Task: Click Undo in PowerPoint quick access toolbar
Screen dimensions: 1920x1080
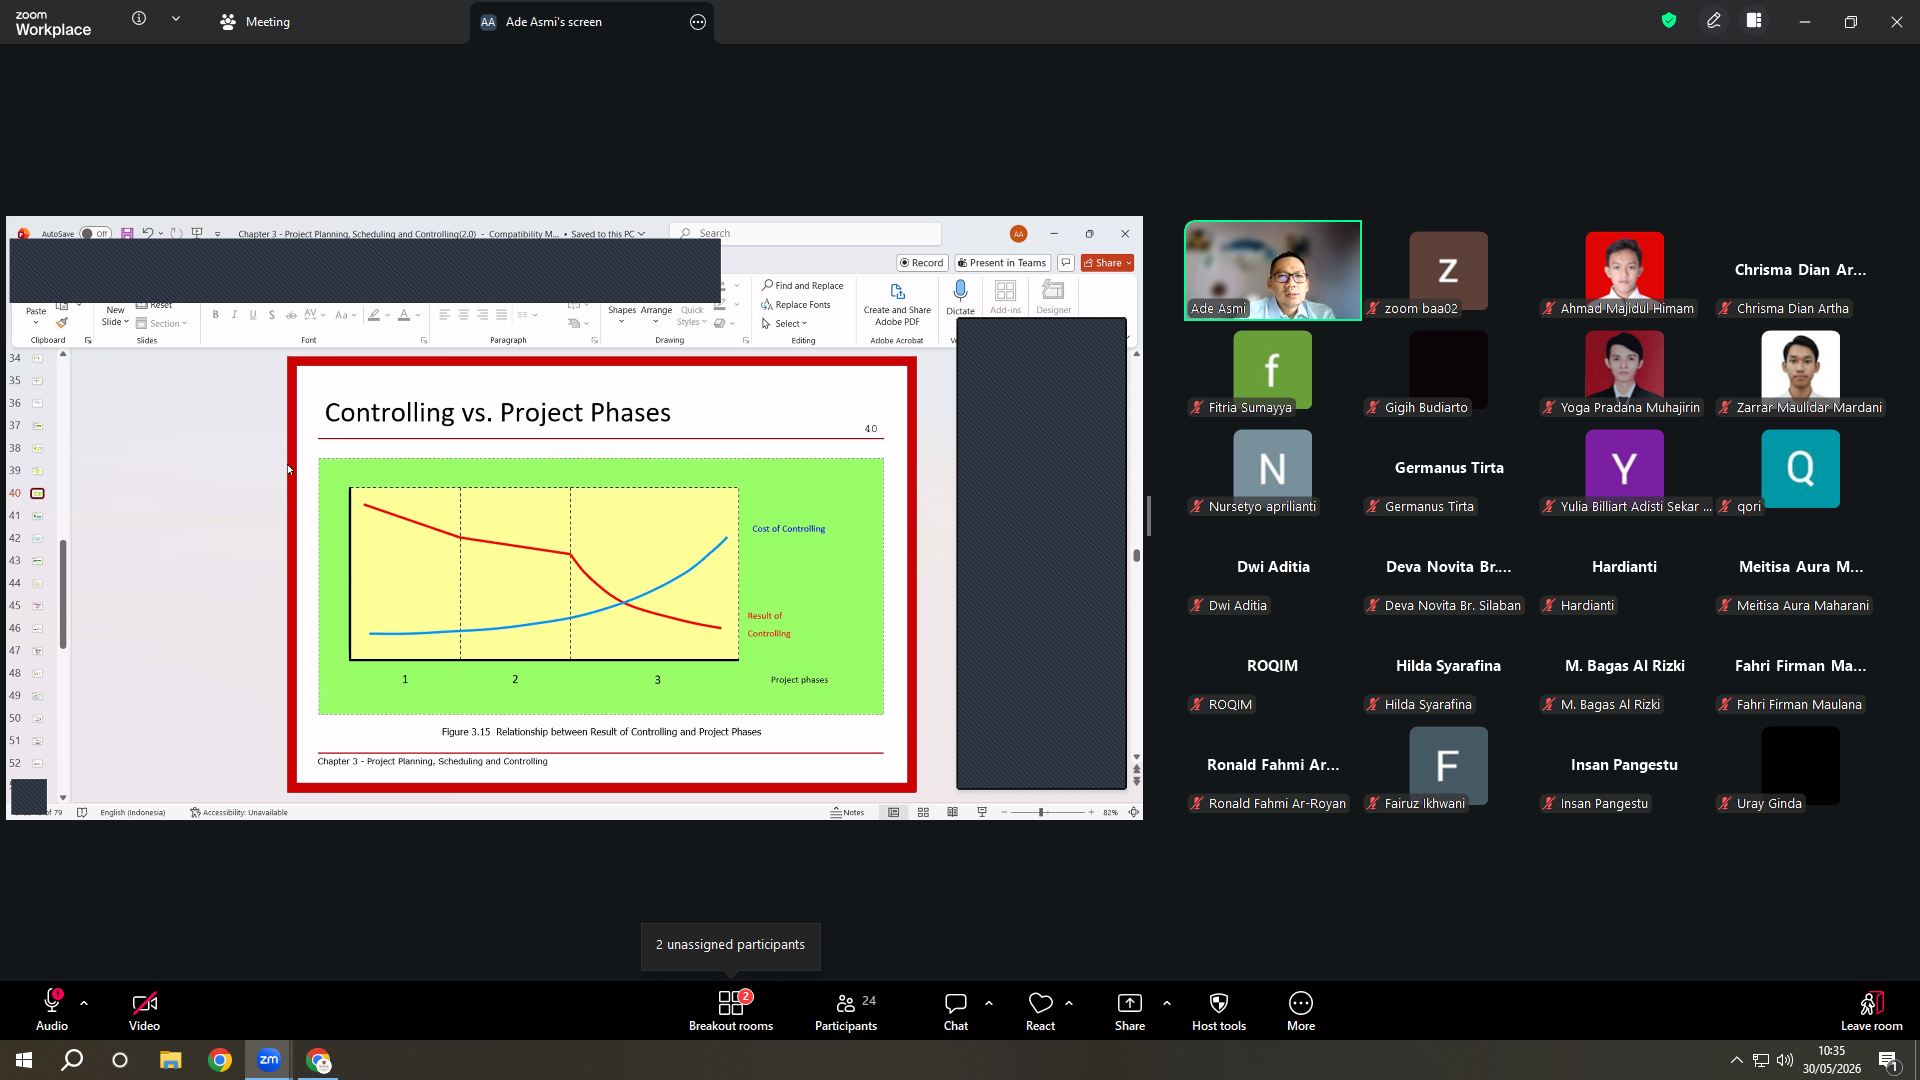Action: (x=148, y=233)
